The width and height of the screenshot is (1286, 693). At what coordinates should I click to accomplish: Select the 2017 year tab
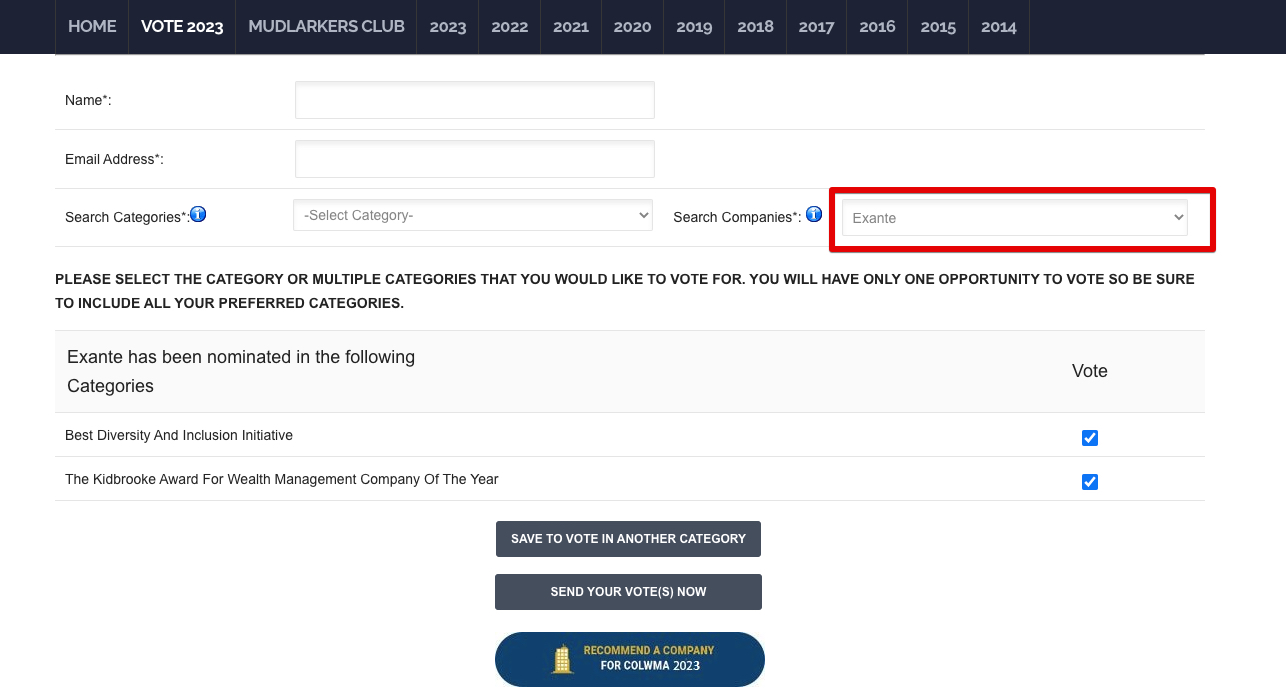point(816,27)
